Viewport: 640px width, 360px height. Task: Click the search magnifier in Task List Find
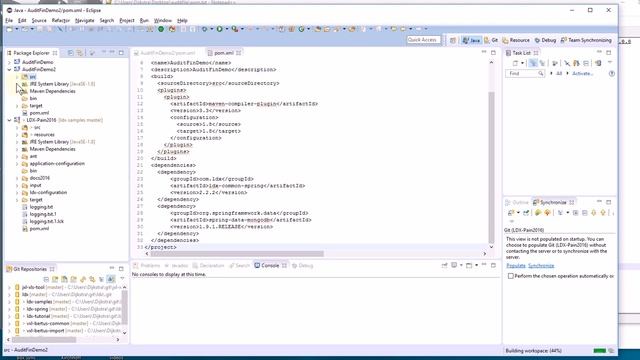click(540, 73)
